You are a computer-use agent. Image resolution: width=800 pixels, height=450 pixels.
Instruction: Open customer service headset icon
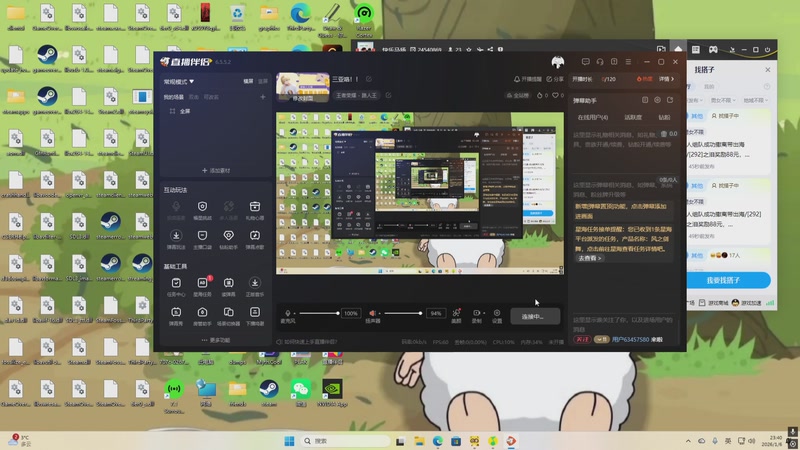pyautogui.click(x=600, y=62)
